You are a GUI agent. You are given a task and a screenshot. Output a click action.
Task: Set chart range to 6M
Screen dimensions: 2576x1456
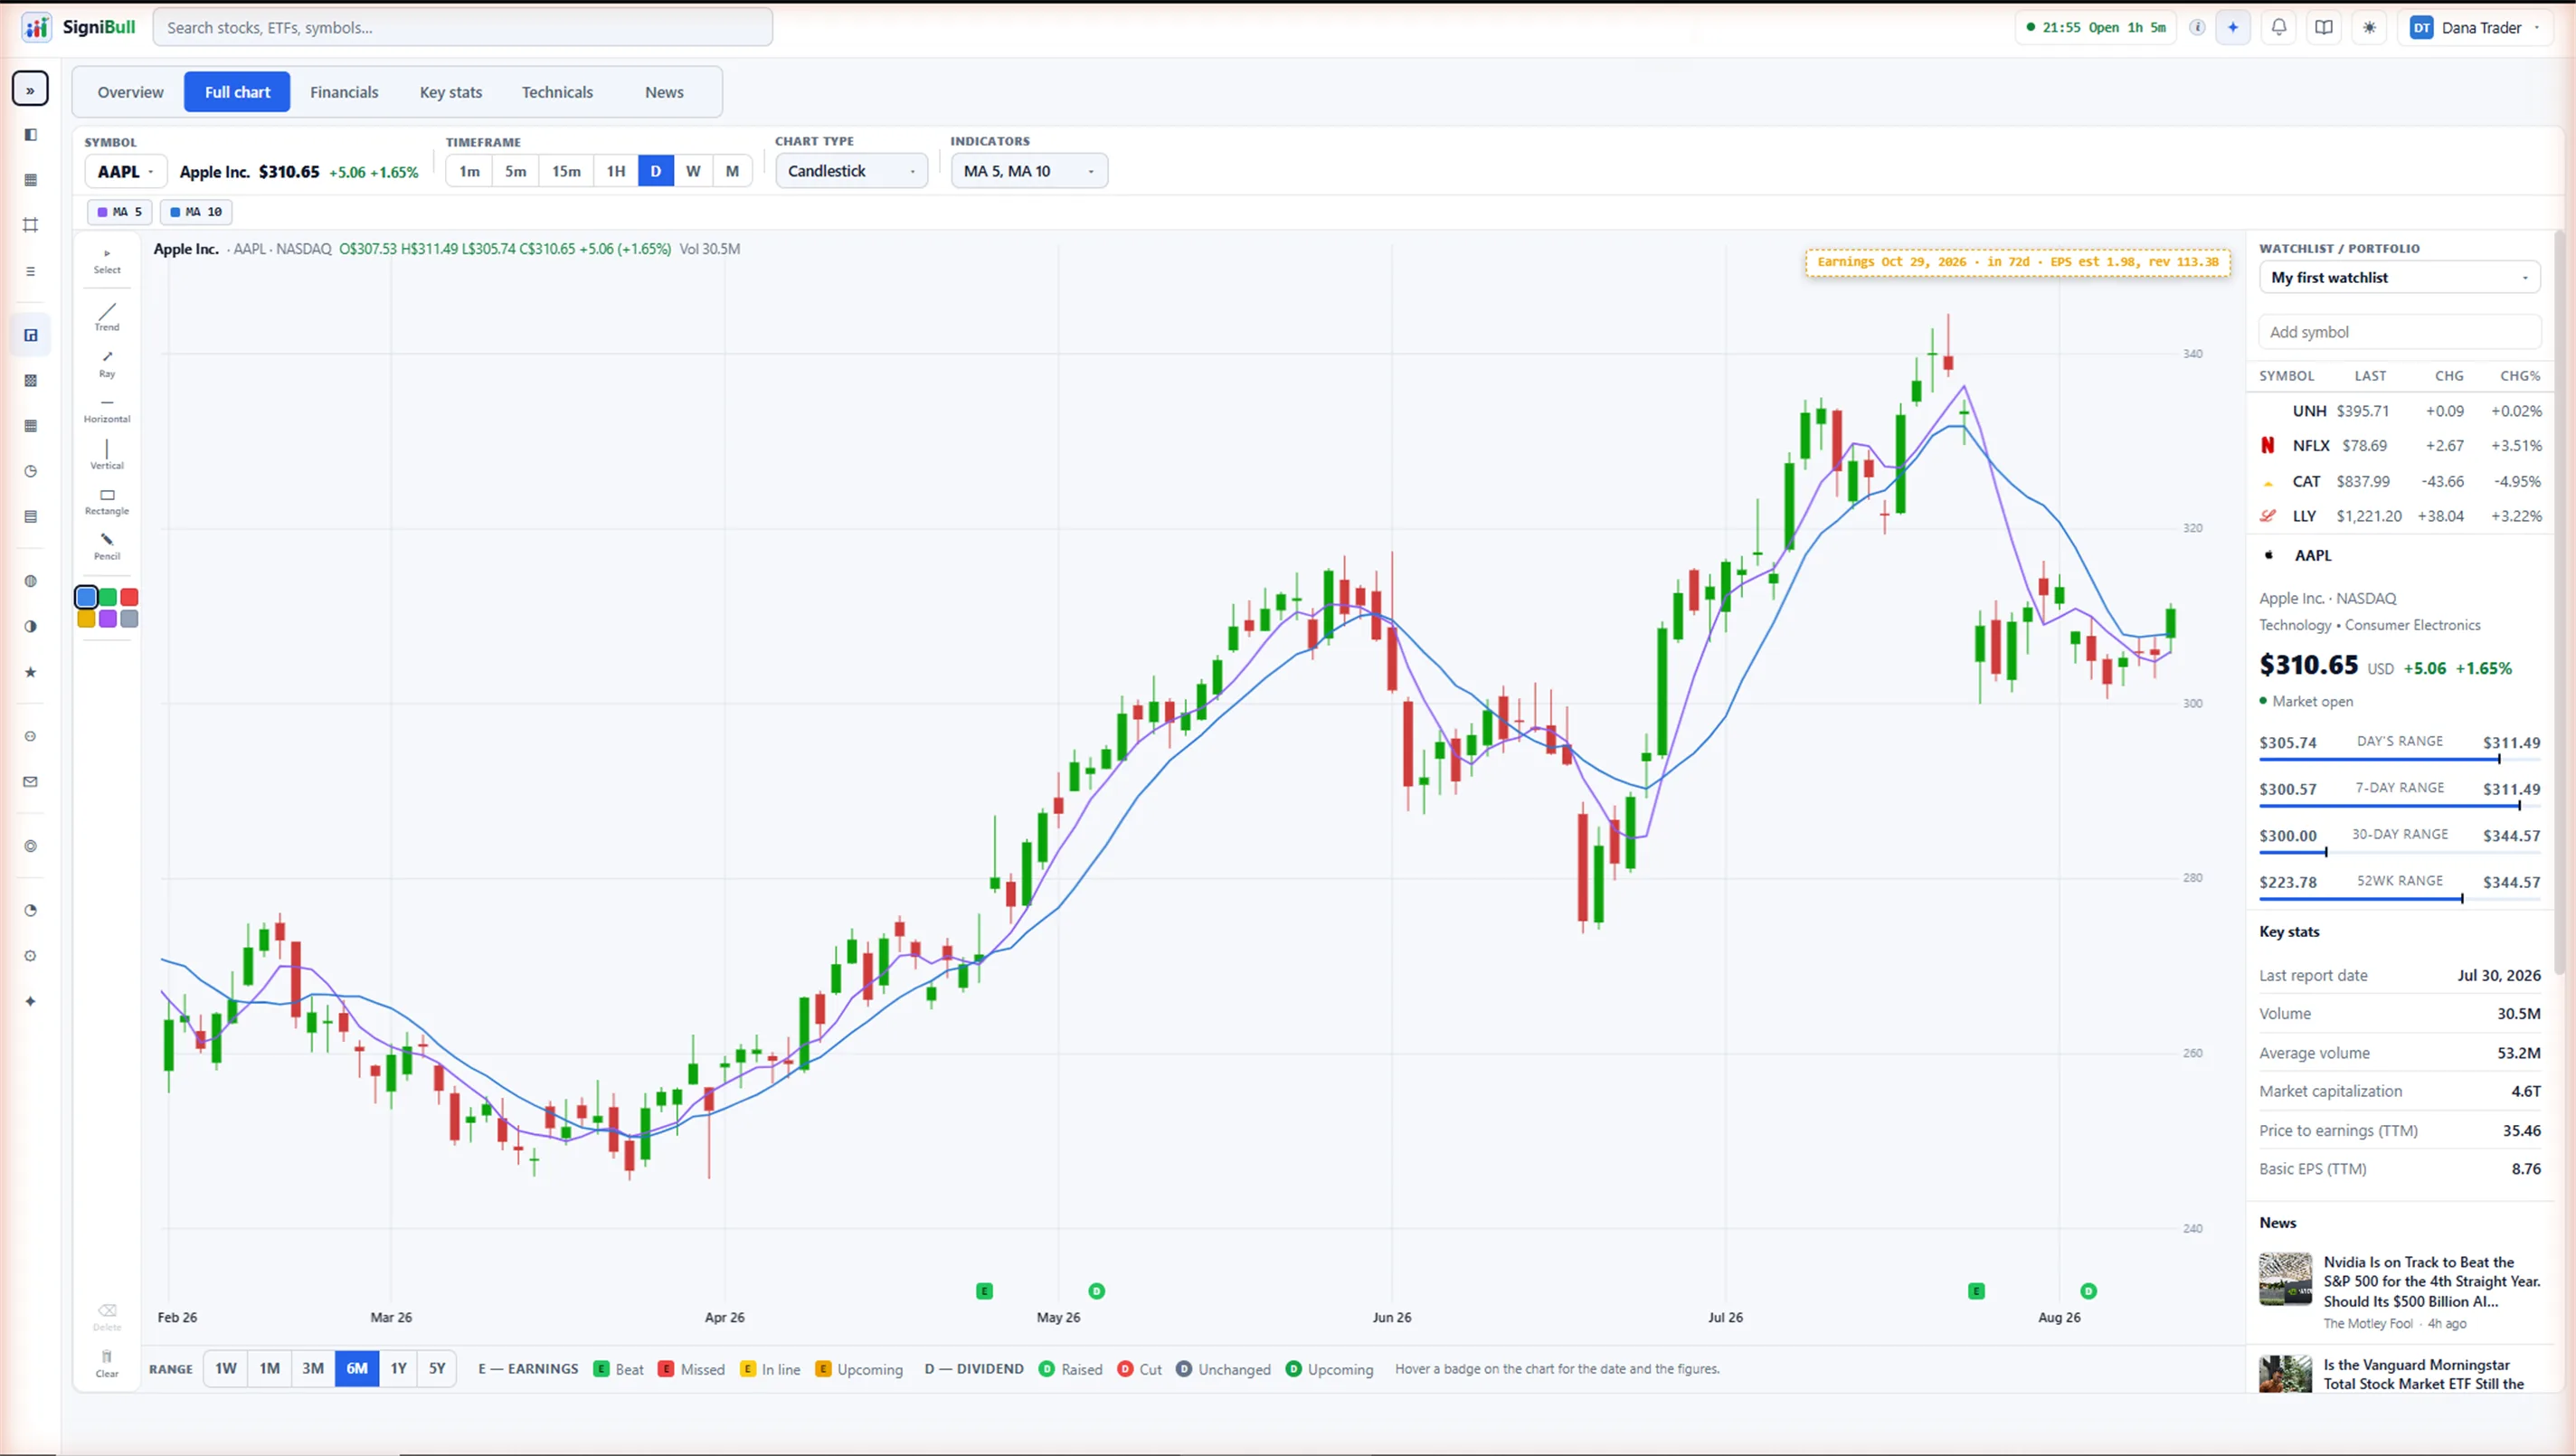click(357, 1369)
